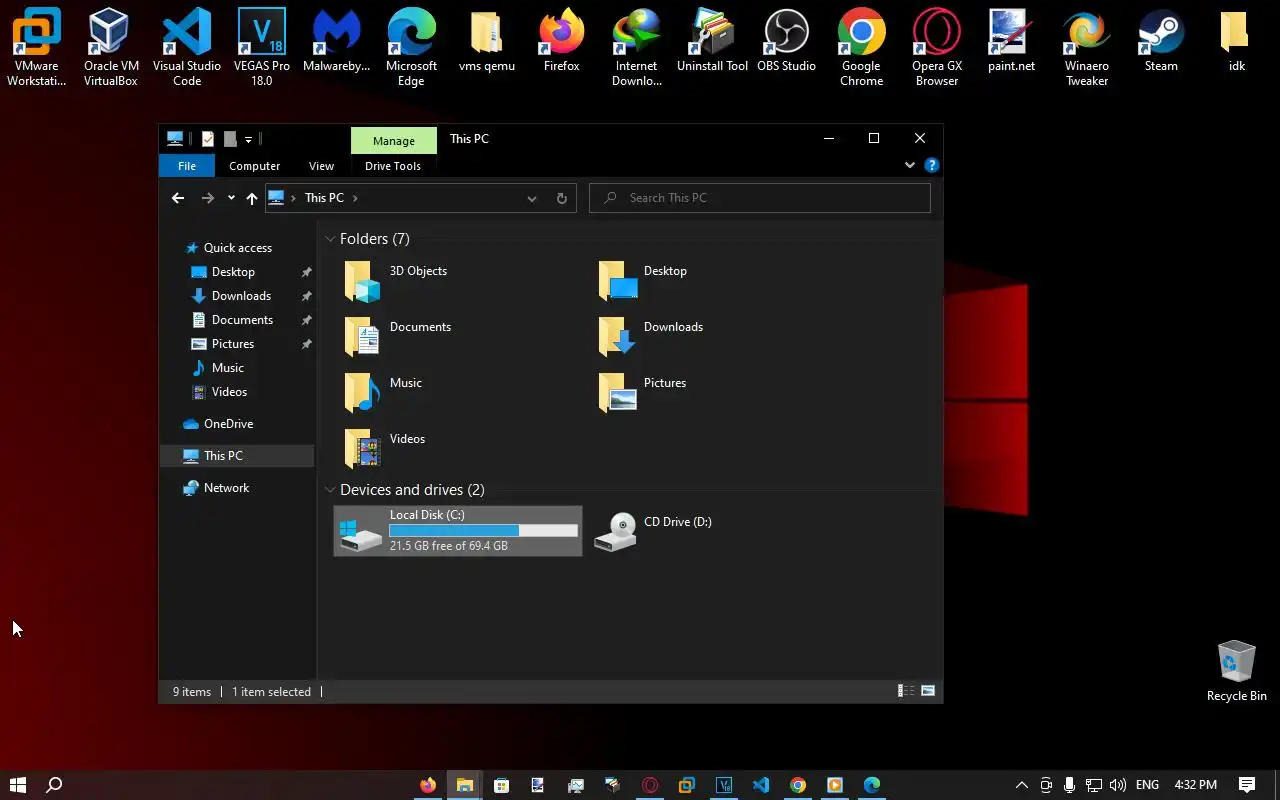Open the Drive Tools ribbon tab

click(x=393, y=166)
